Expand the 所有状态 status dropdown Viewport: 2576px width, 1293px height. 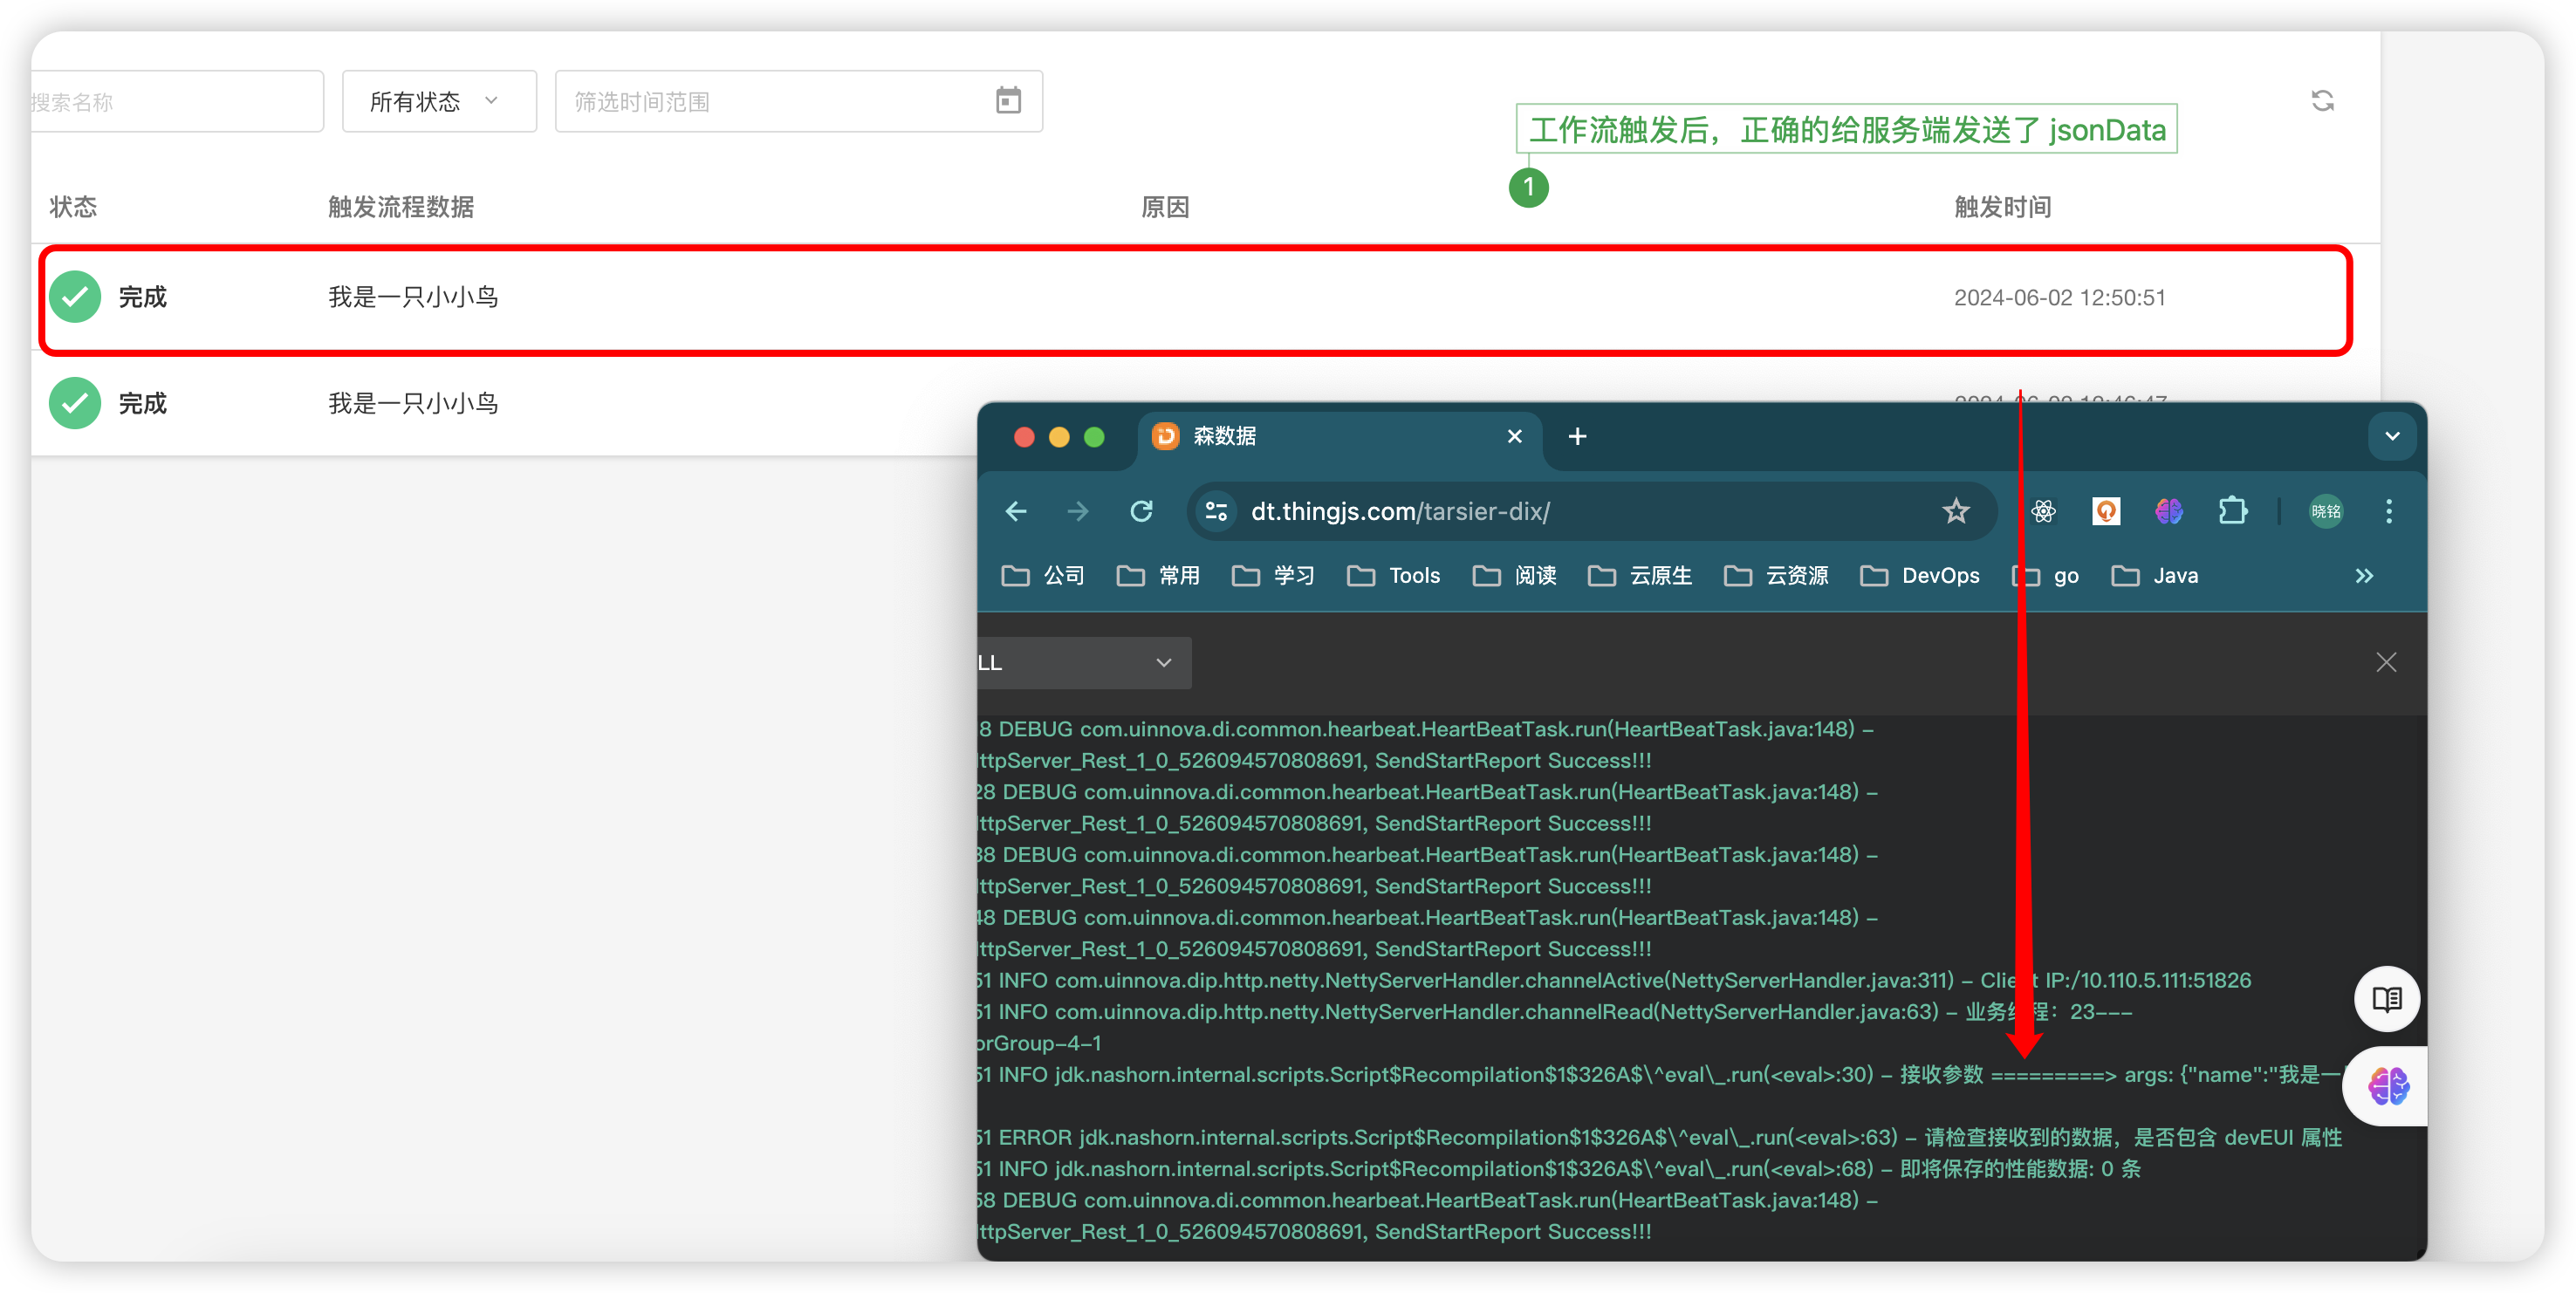(438, 101)
